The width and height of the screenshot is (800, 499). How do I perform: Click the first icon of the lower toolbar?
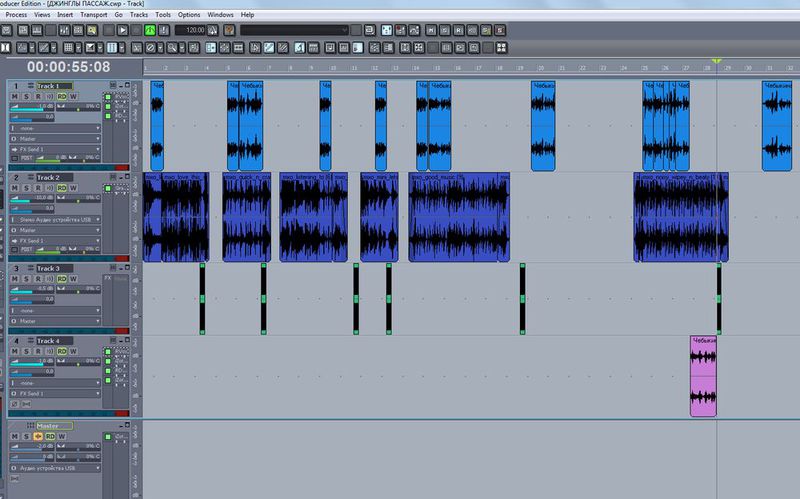pos(6,48)
